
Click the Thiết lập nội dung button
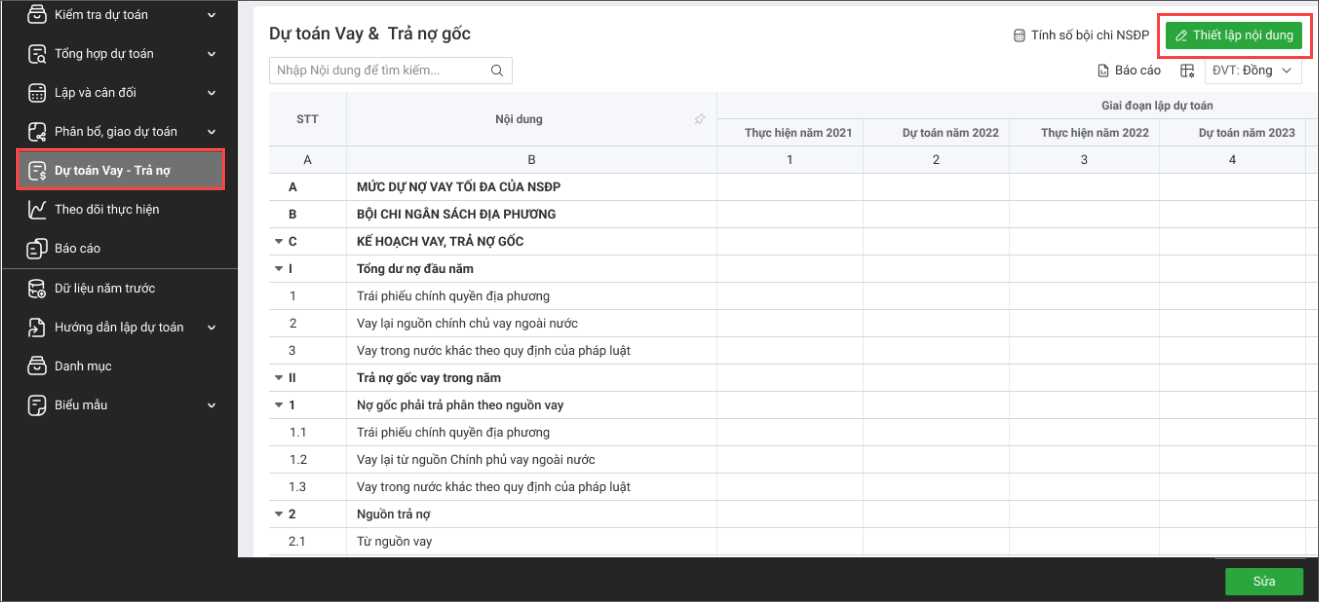[1234, 36]
